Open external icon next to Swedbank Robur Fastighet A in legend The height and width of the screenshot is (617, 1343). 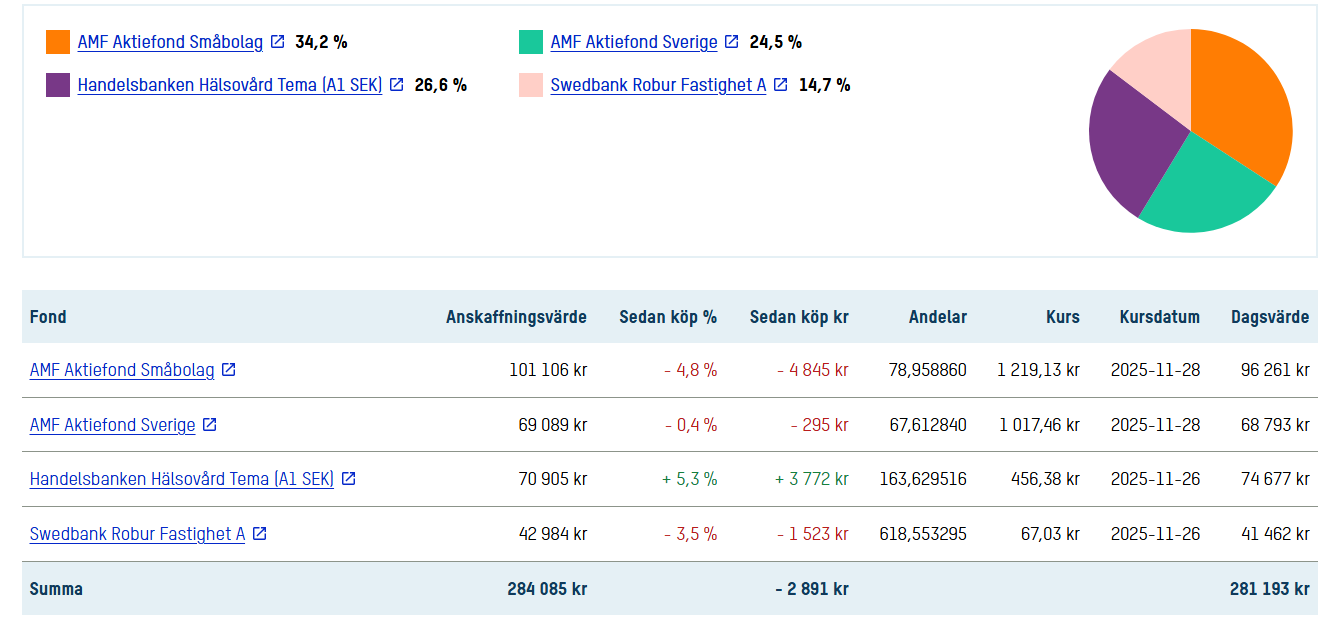(x=781, y=85)
